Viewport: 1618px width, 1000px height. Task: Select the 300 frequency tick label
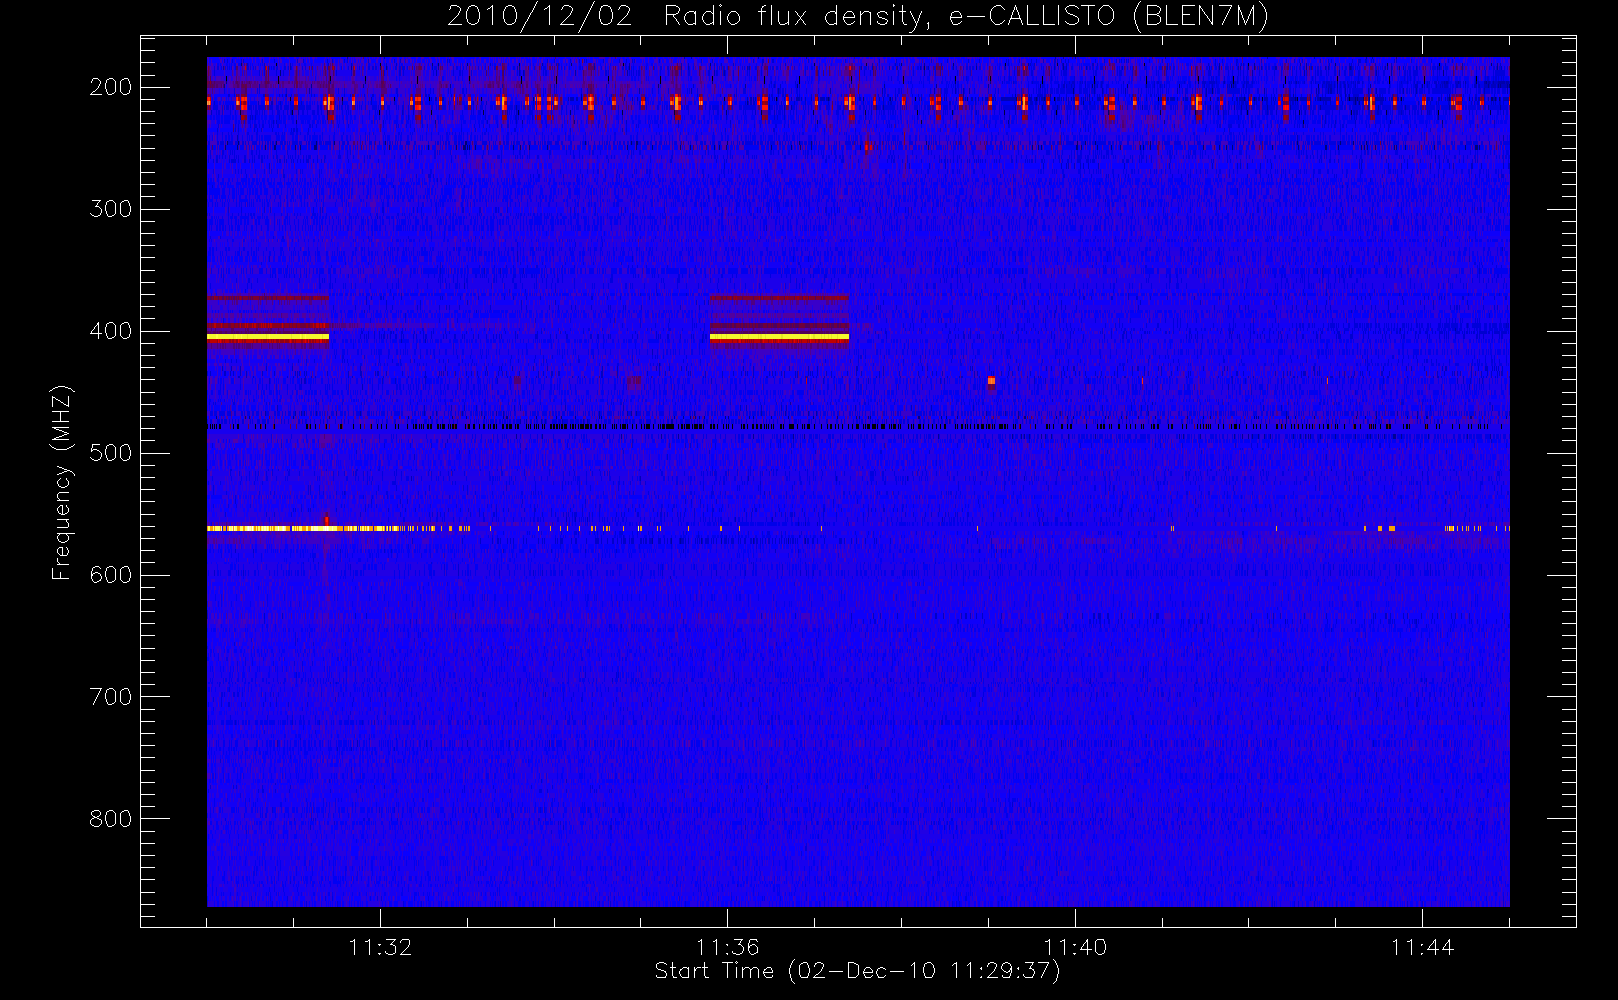[x=111, y=209]
